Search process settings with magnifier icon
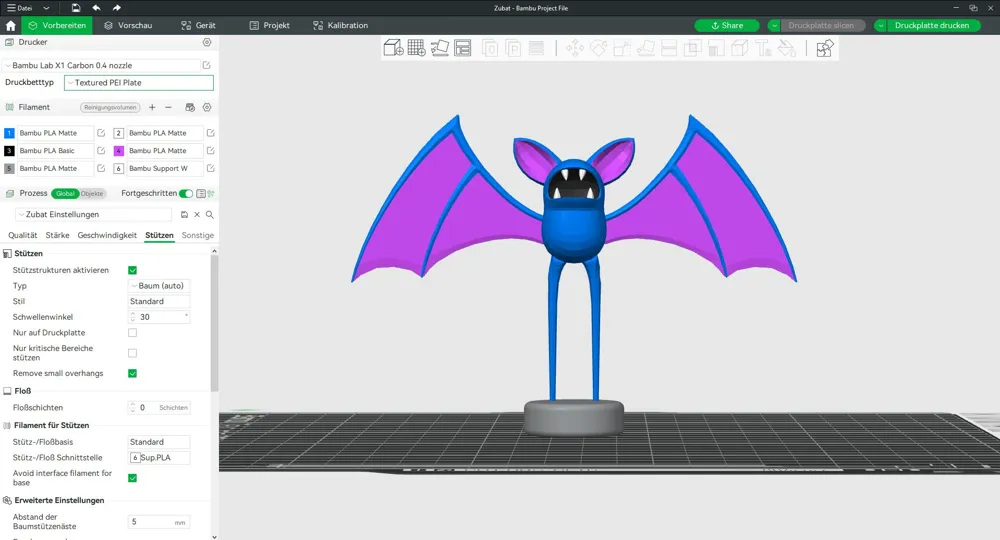The width and height of the screenshot is (1000, 540). point(210,214)
